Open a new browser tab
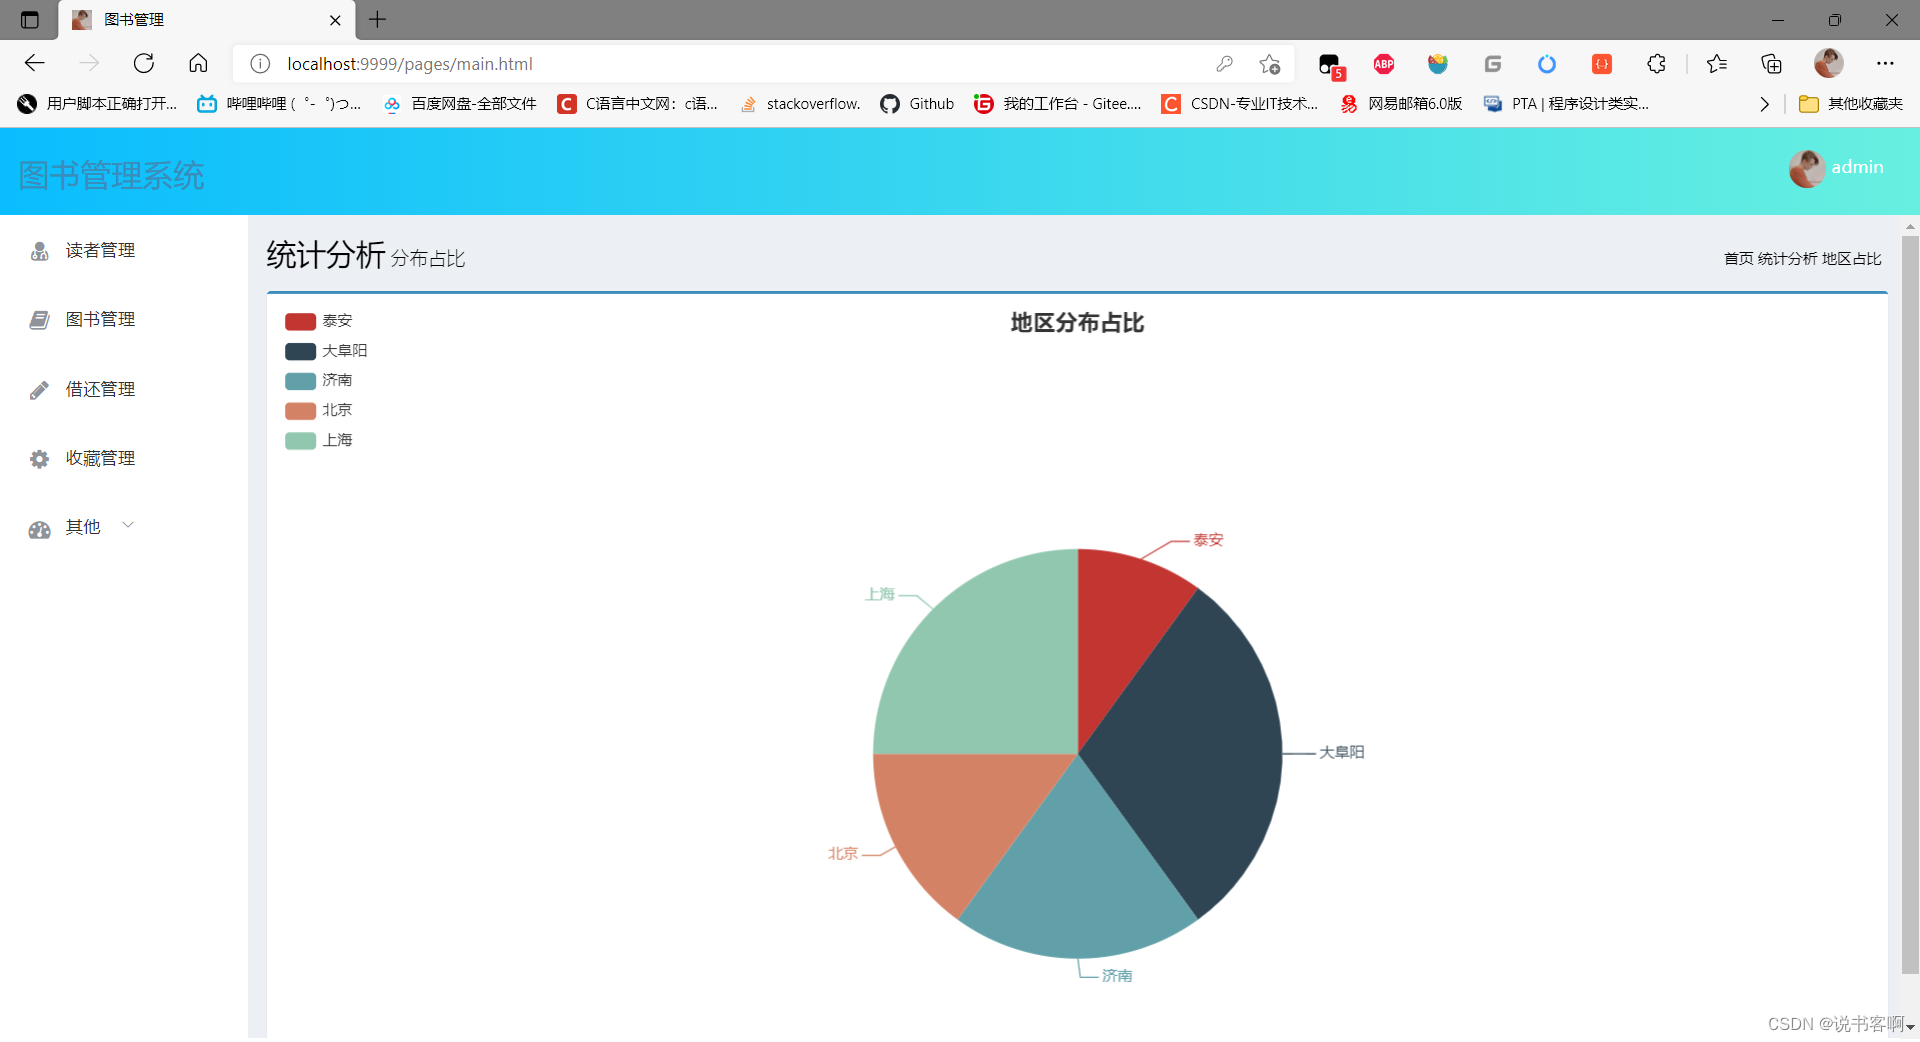Viewport: 1920px width, 1042px height. pos(377,19)
